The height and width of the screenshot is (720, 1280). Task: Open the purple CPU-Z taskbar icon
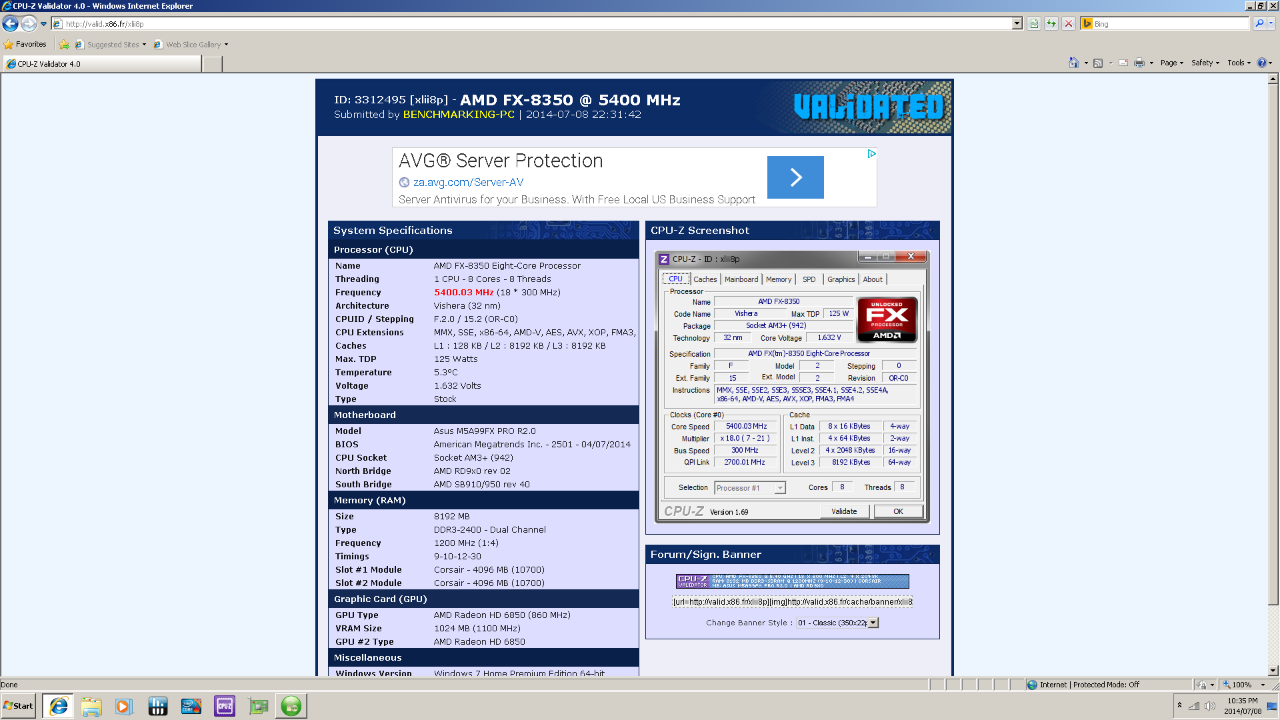(x=225, y=706)
